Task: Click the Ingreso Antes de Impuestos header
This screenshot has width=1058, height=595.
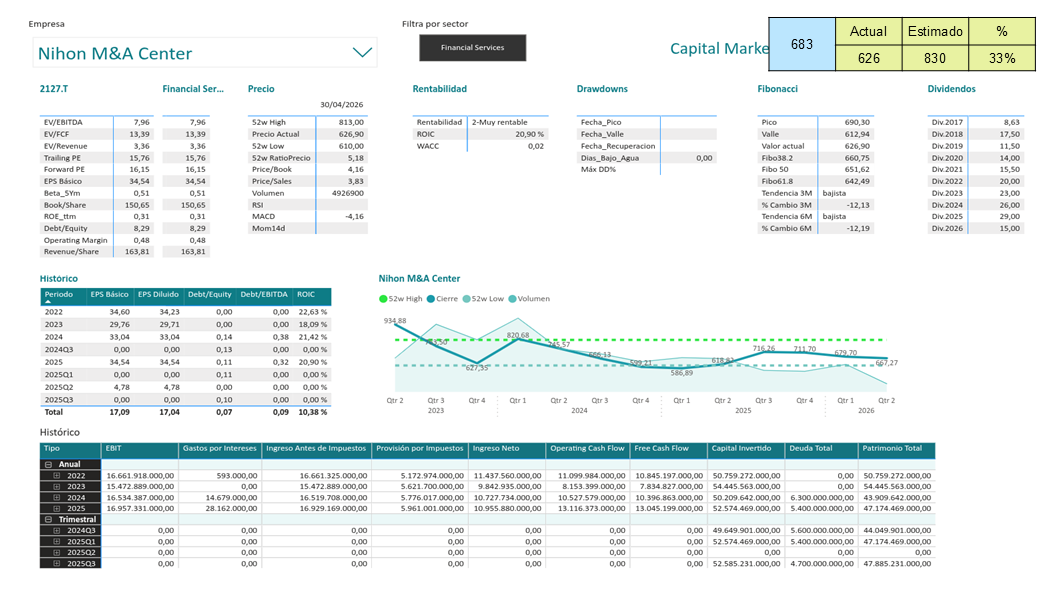Action: pyautogui.click(x=316, y=449)
